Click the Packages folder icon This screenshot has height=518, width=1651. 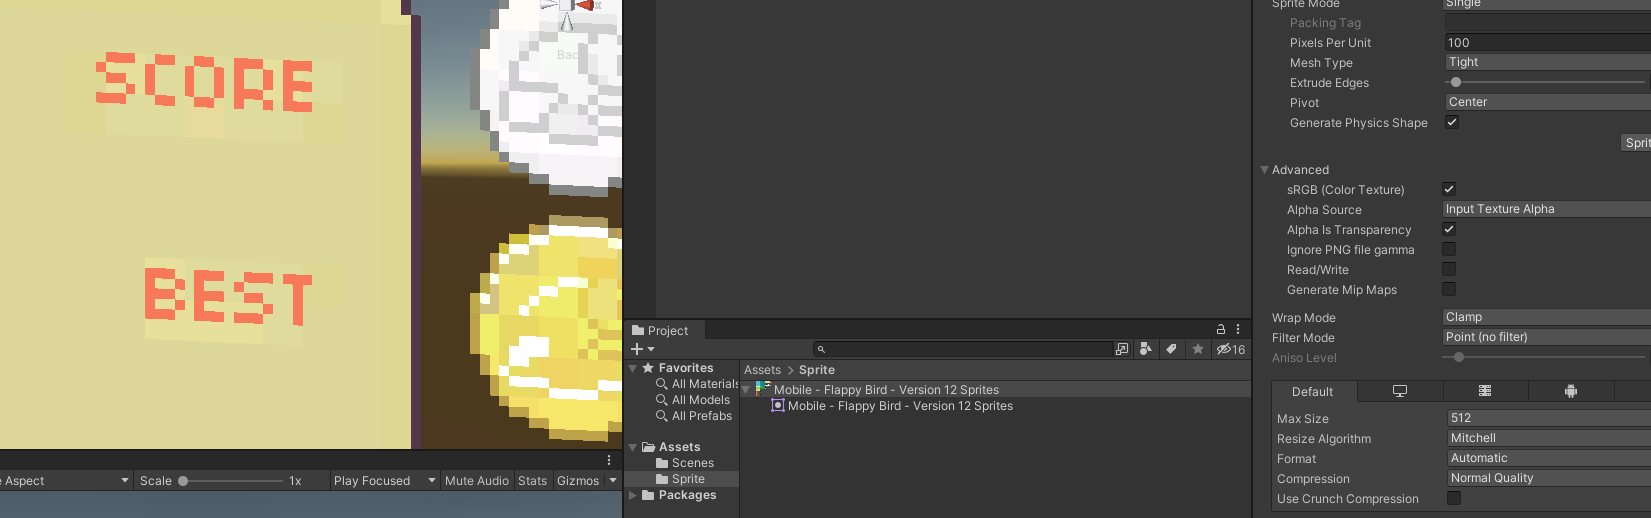click(648, 495)
